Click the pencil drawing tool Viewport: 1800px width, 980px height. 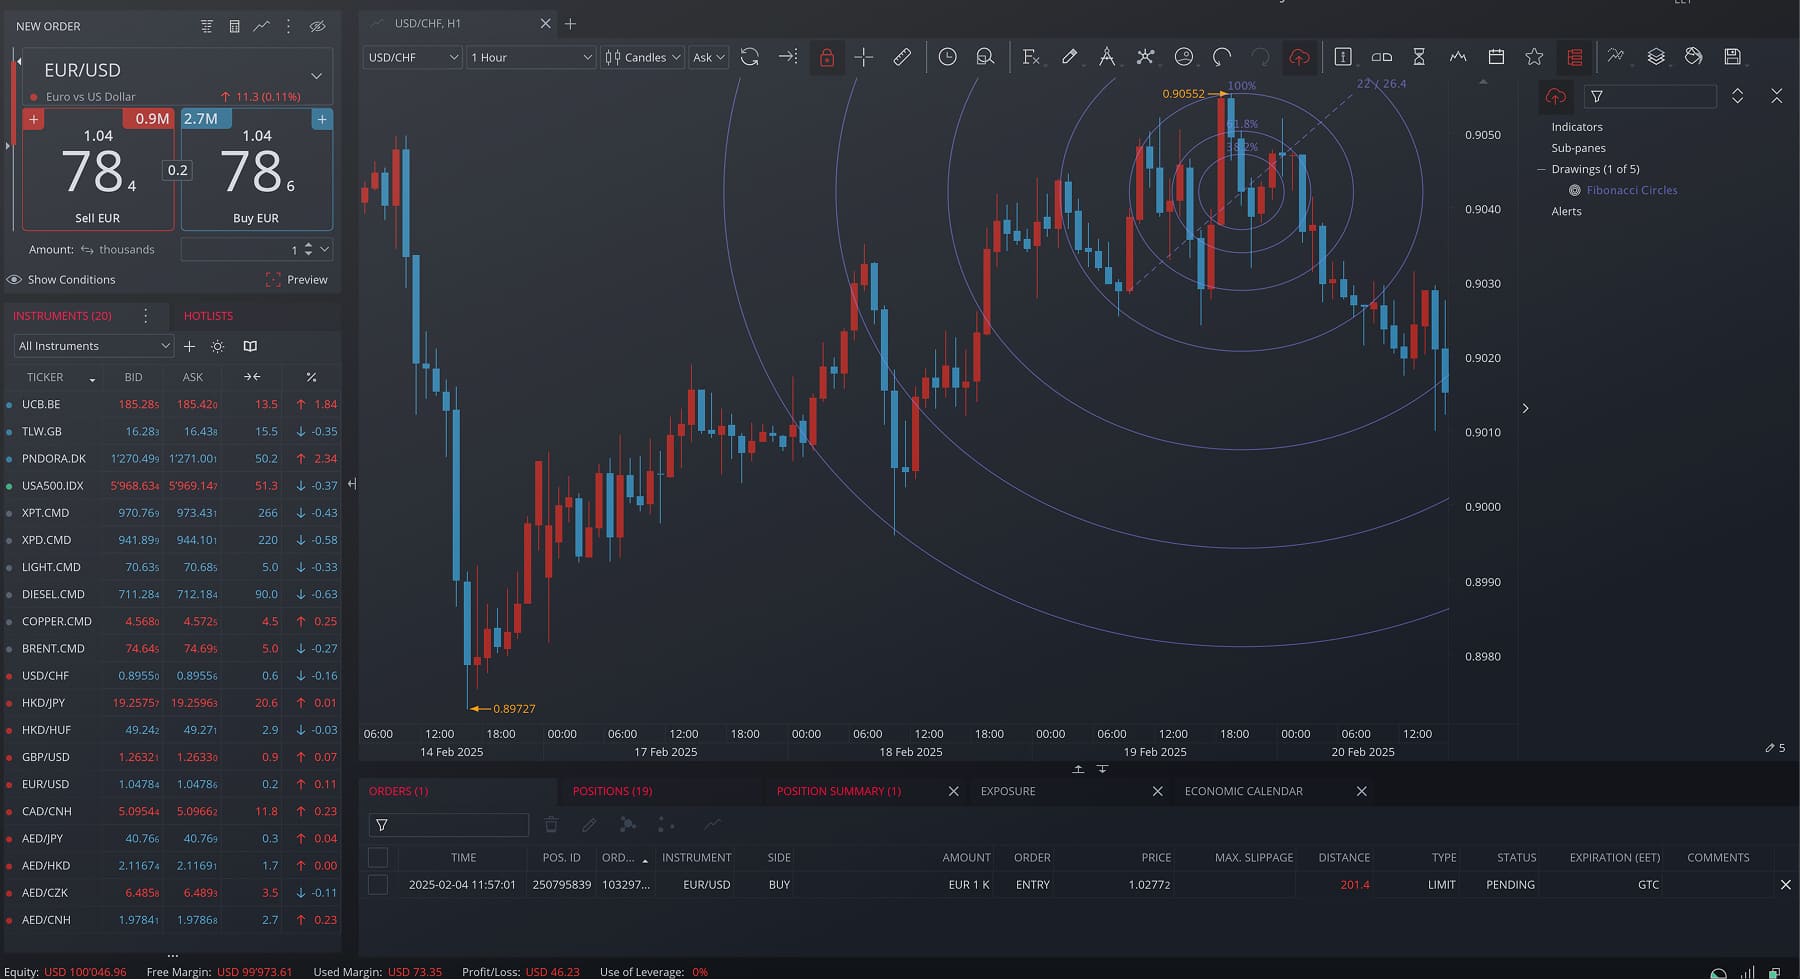(1069, 57)
